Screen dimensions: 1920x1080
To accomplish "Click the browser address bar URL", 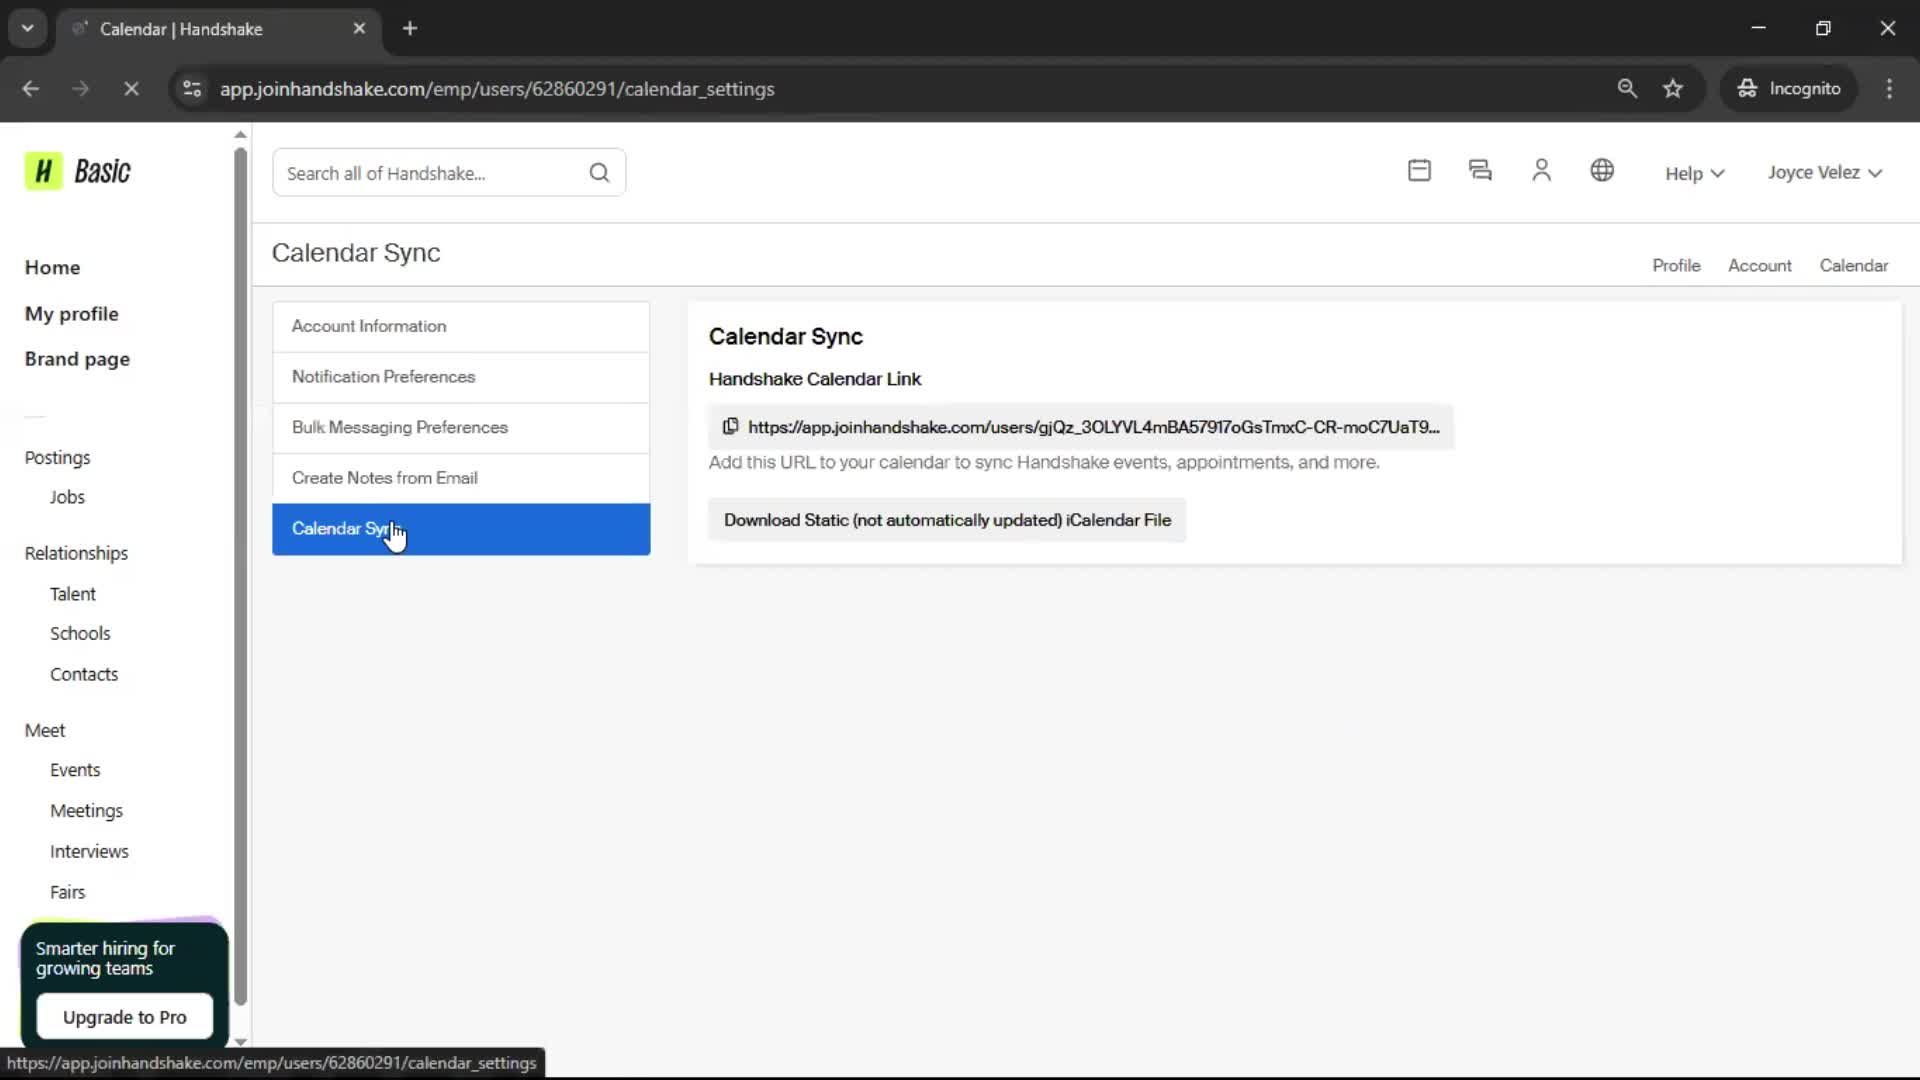I will pyautogui.click(x=497, y=89).
